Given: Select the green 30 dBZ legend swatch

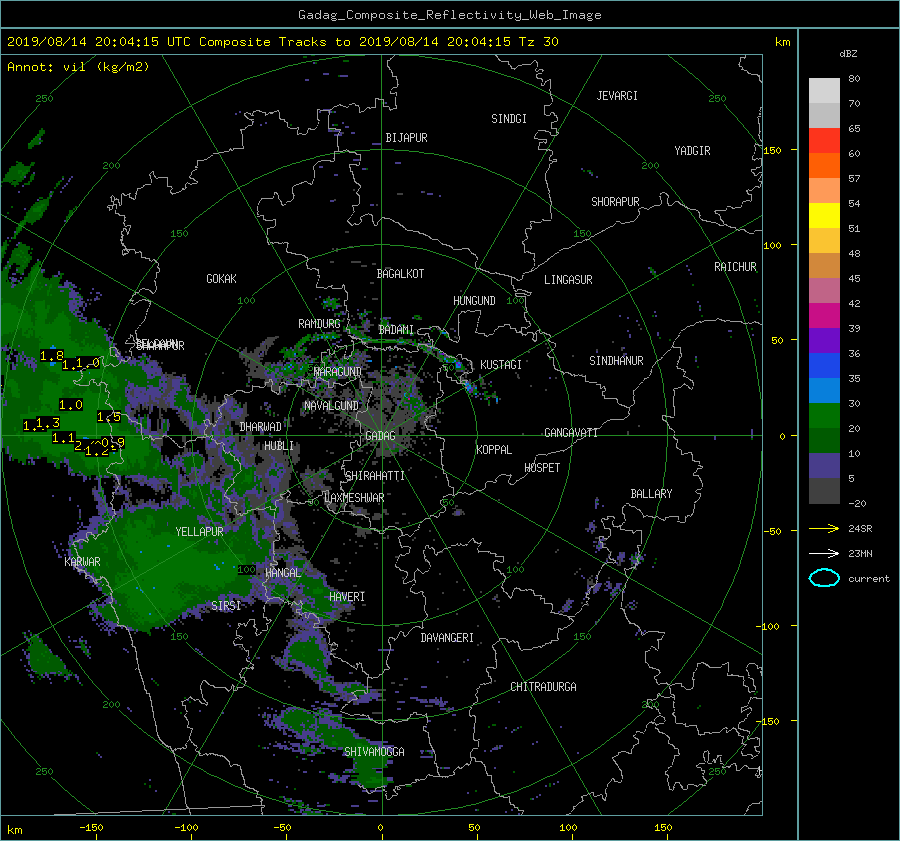Looking at the screenshot, I should tap(824, 415).
